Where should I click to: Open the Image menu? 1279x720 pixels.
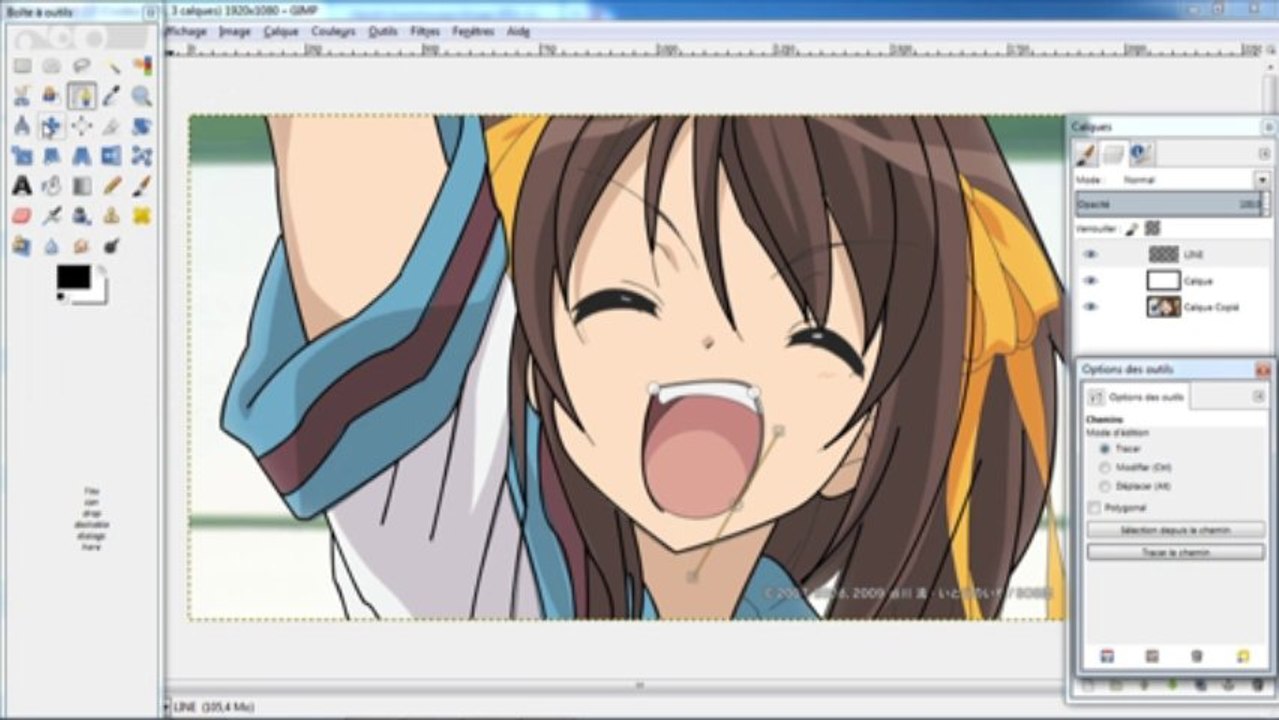235,31
